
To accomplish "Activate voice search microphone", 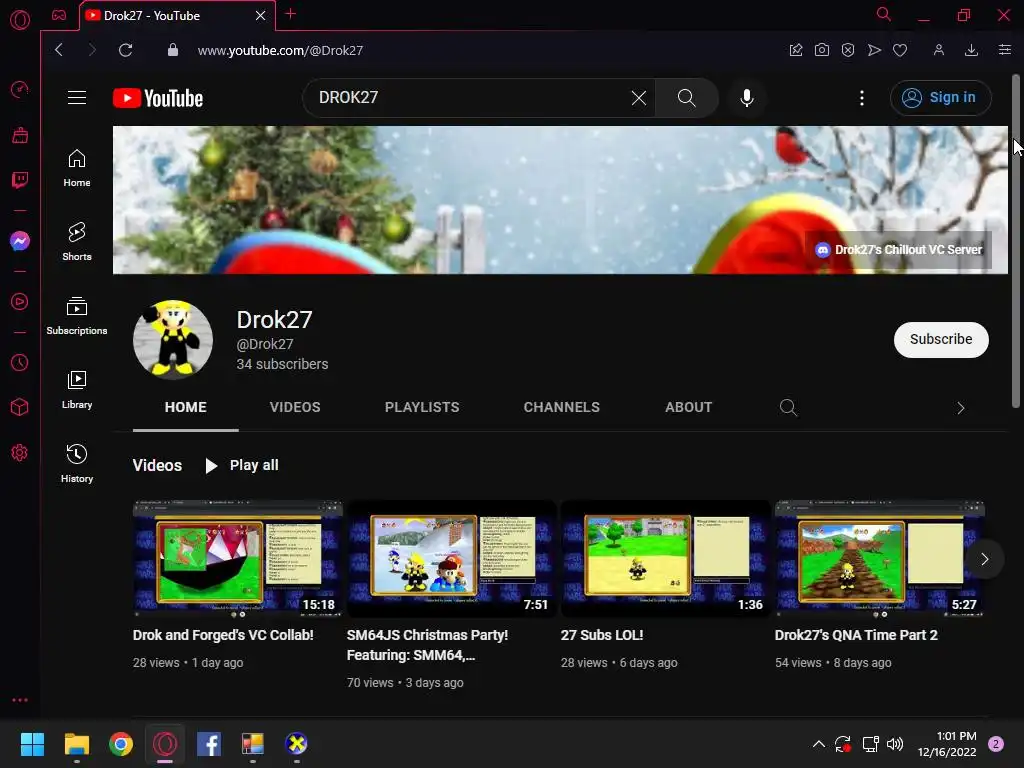I will pos(746,98).
